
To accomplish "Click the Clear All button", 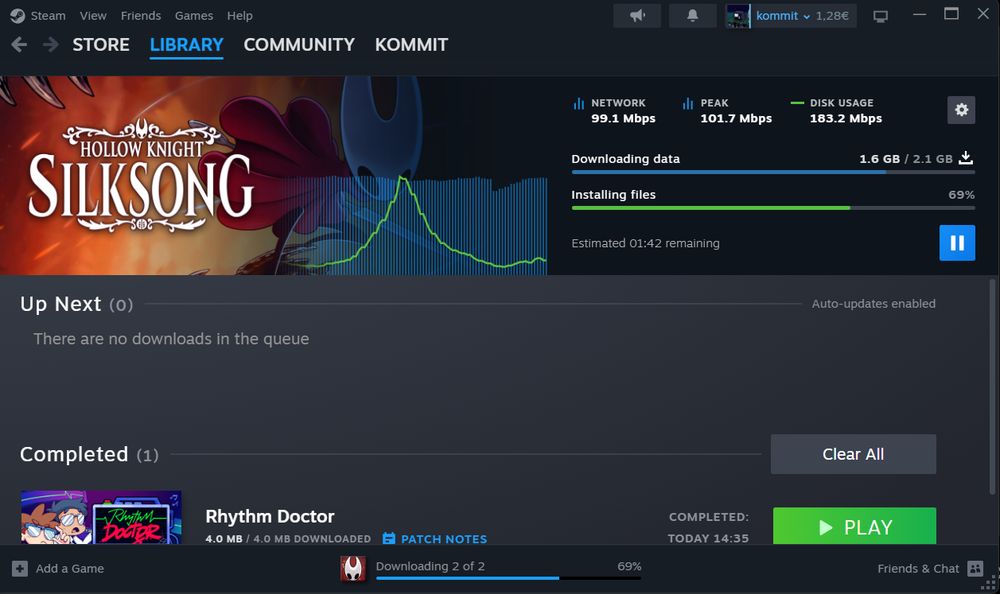I will click(x=853, y=454).
